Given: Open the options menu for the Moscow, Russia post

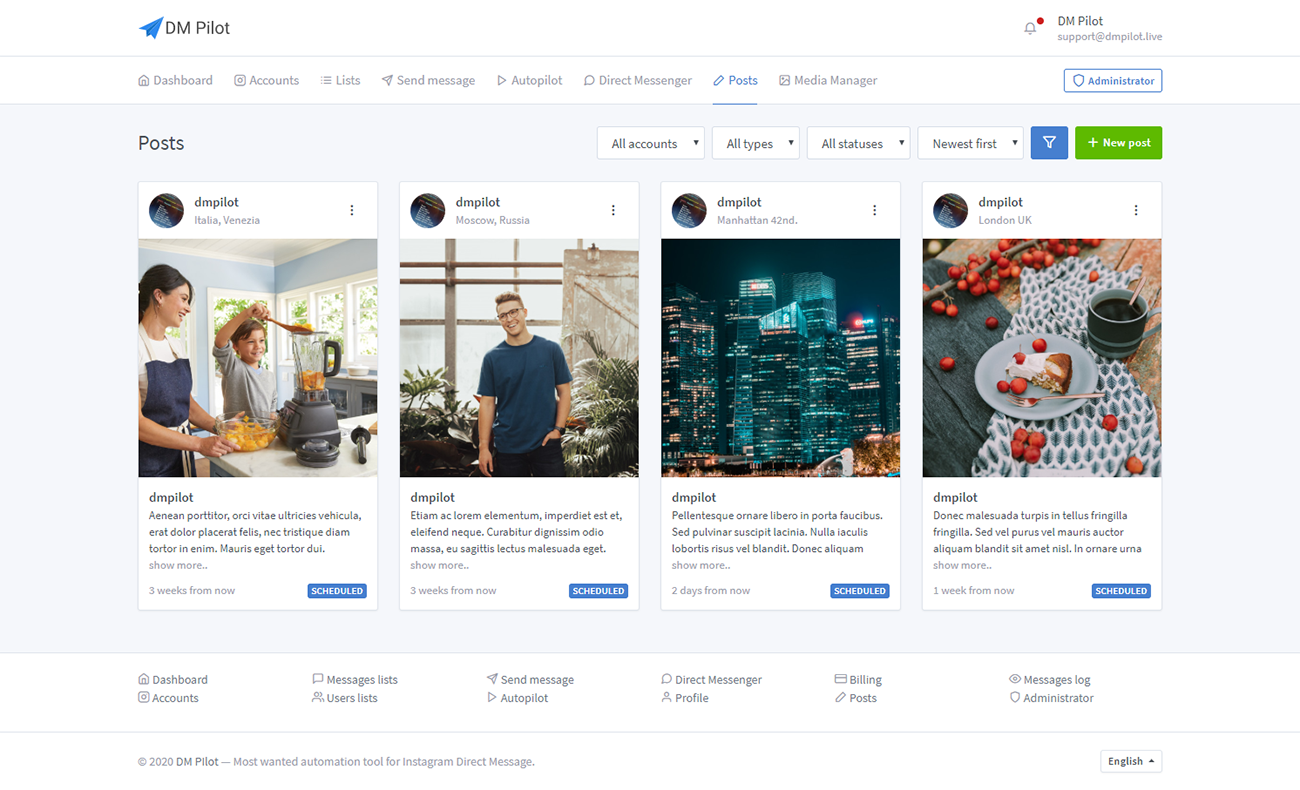Looking at the screenshot, I should pyautogui.click(x=613, y=210).
